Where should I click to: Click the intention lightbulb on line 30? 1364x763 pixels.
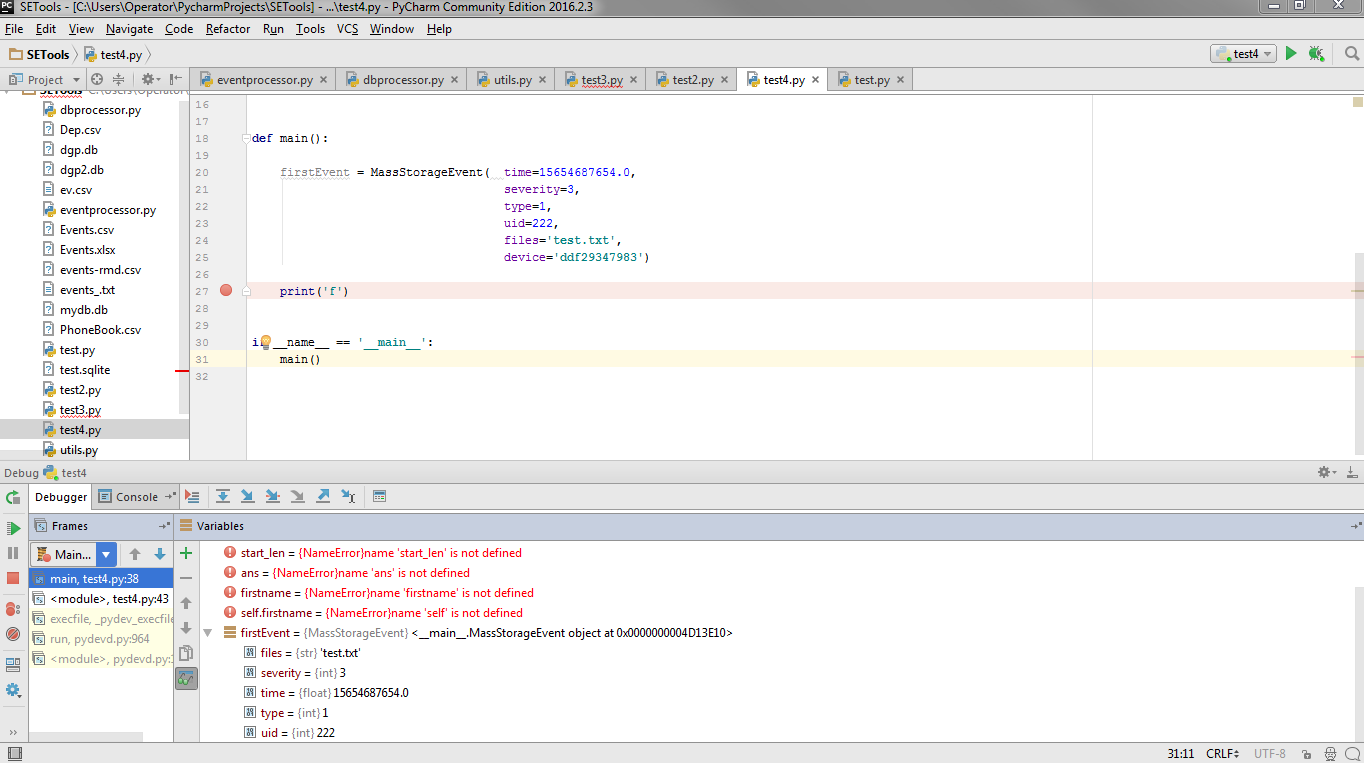tap(266, 342)
